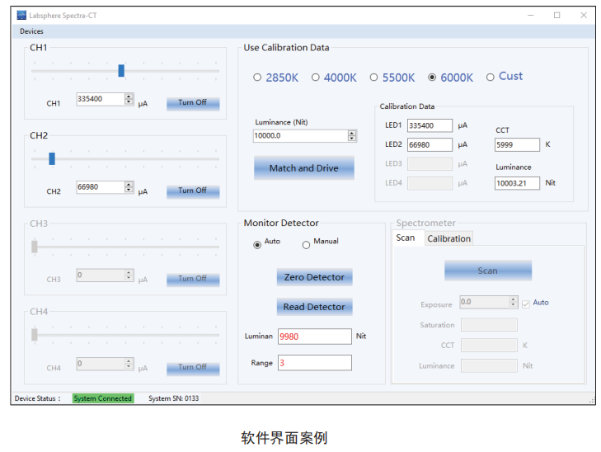Select the 4000K calibration option
This screenshot has width=601, height=452.
pos(315,77)
